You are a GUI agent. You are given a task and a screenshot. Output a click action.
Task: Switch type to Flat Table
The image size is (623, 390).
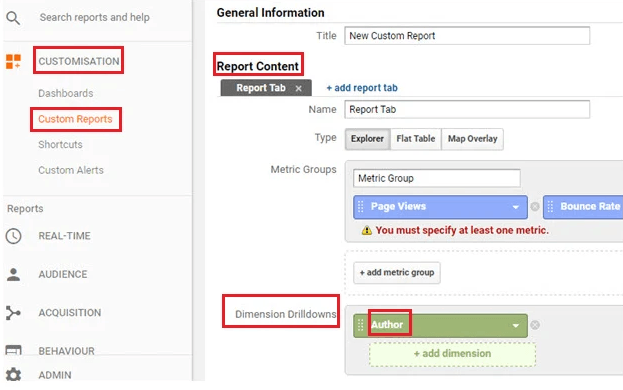416,139
